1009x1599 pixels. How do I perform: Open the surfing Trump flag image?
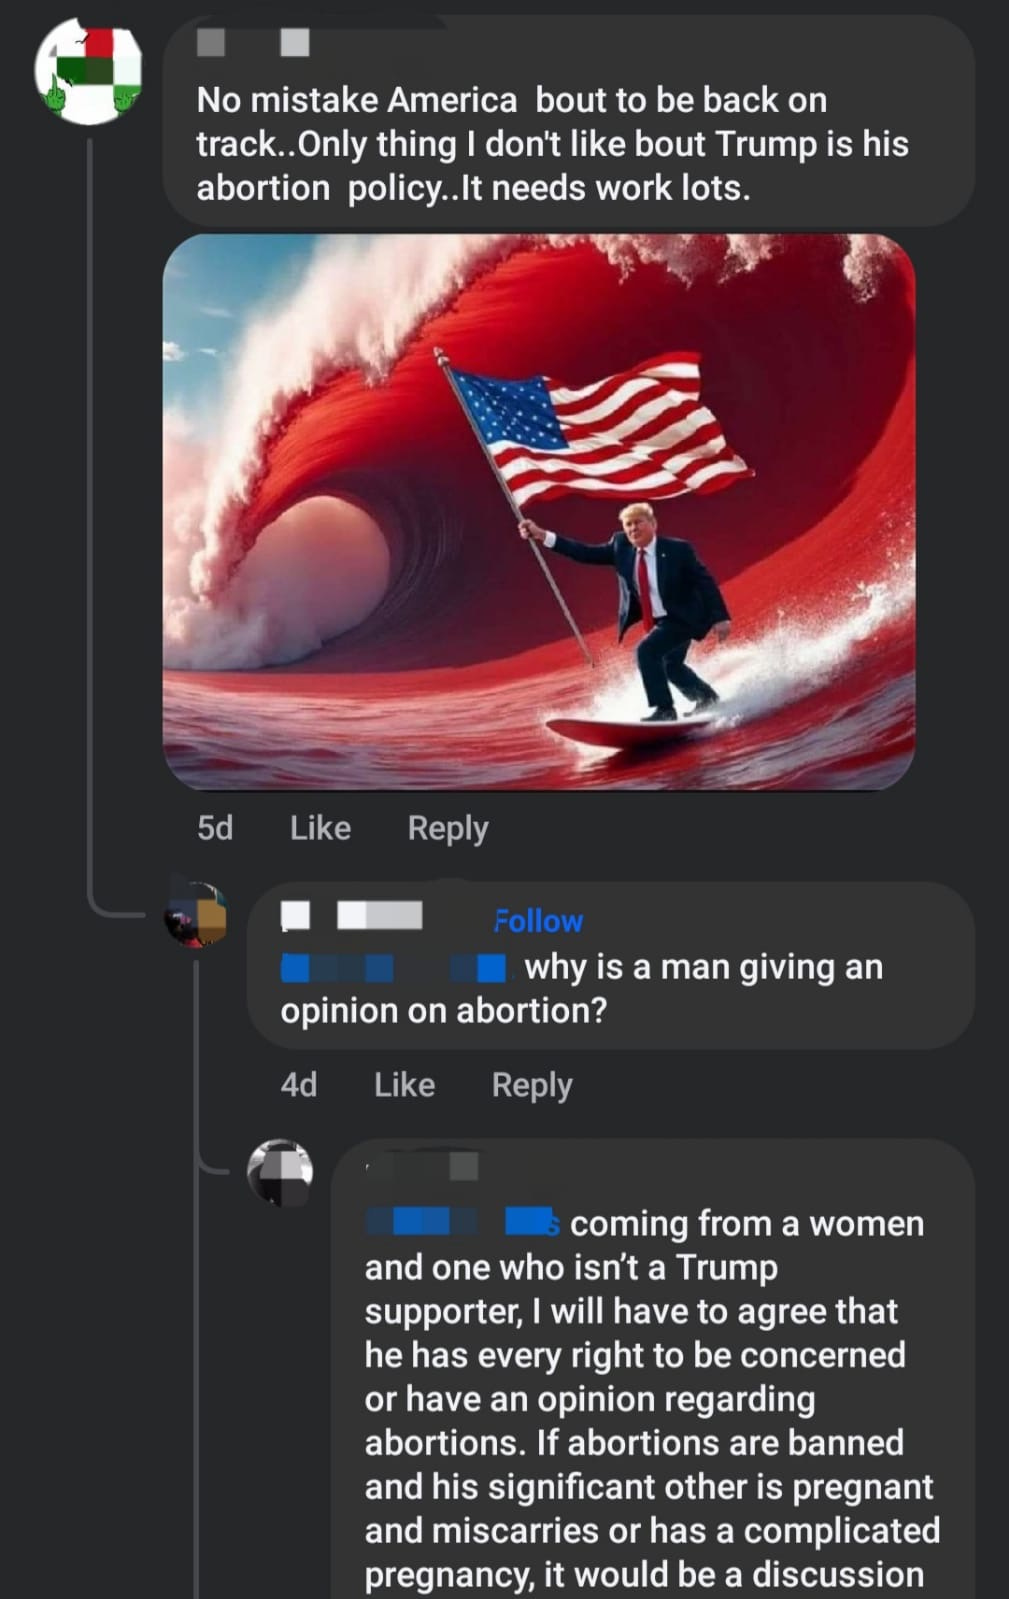click(539, 512)
